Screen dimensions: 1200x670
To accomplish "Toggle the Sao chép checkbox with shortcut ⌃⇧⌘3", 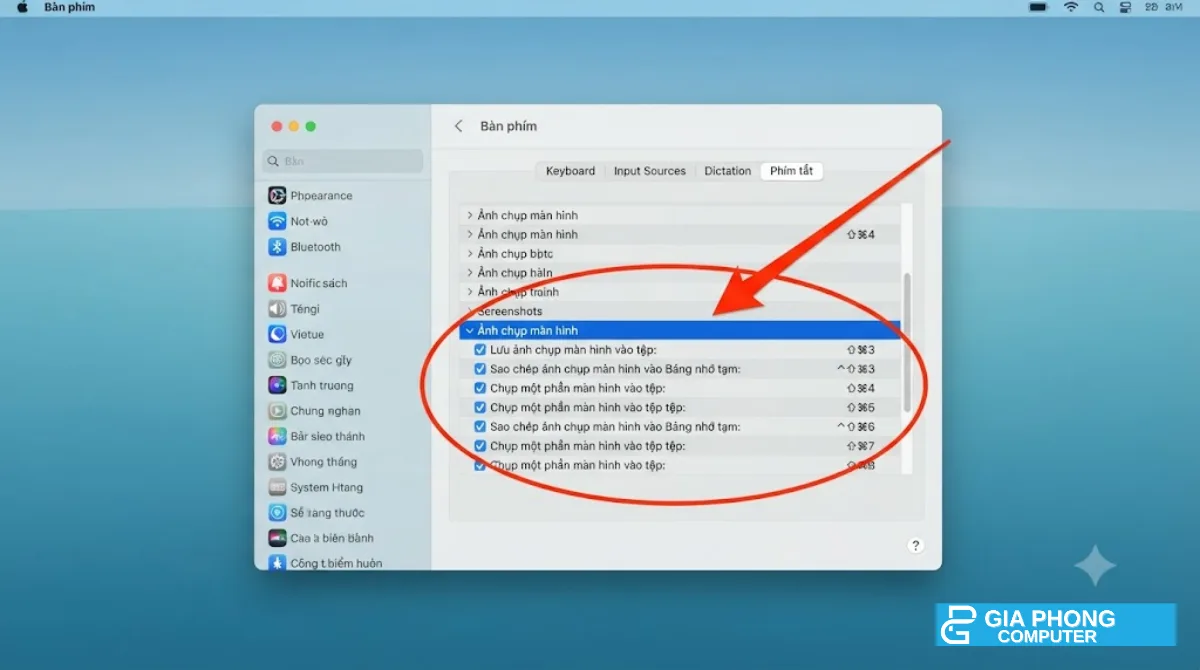I will pyautogui.click(x=480, y=369).
